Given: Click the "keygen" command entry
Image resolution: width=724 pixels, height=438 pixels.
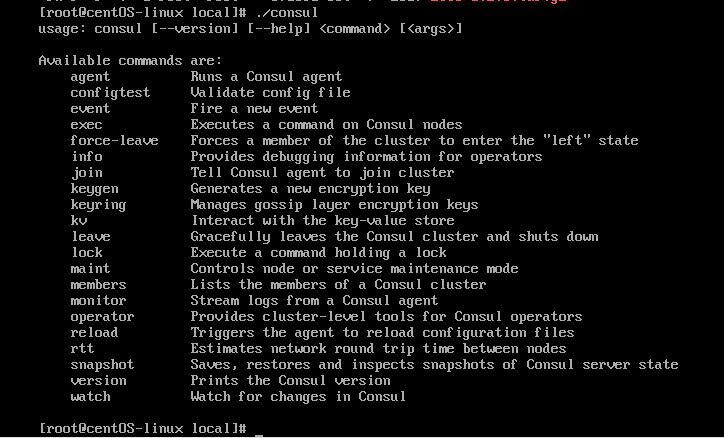Looking at the screenshot, I should [94, 188].
